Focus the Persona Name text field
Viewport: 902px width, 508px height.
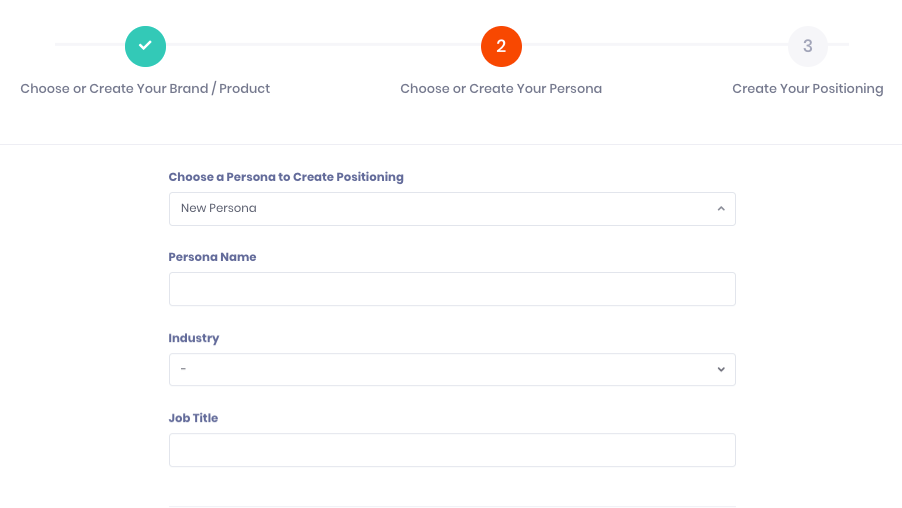[x=452, y=289]
